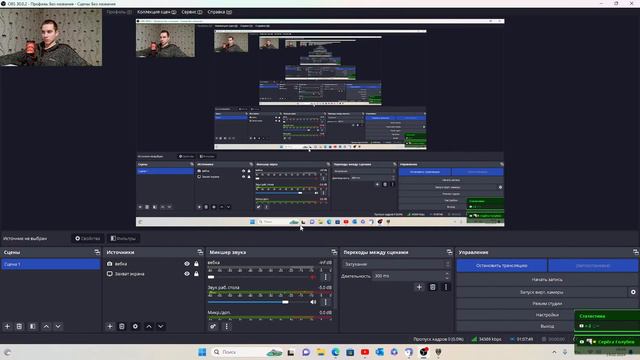640x360 pixels.
Task: Select the Захват экрана source row
Action: coord(153,274)
